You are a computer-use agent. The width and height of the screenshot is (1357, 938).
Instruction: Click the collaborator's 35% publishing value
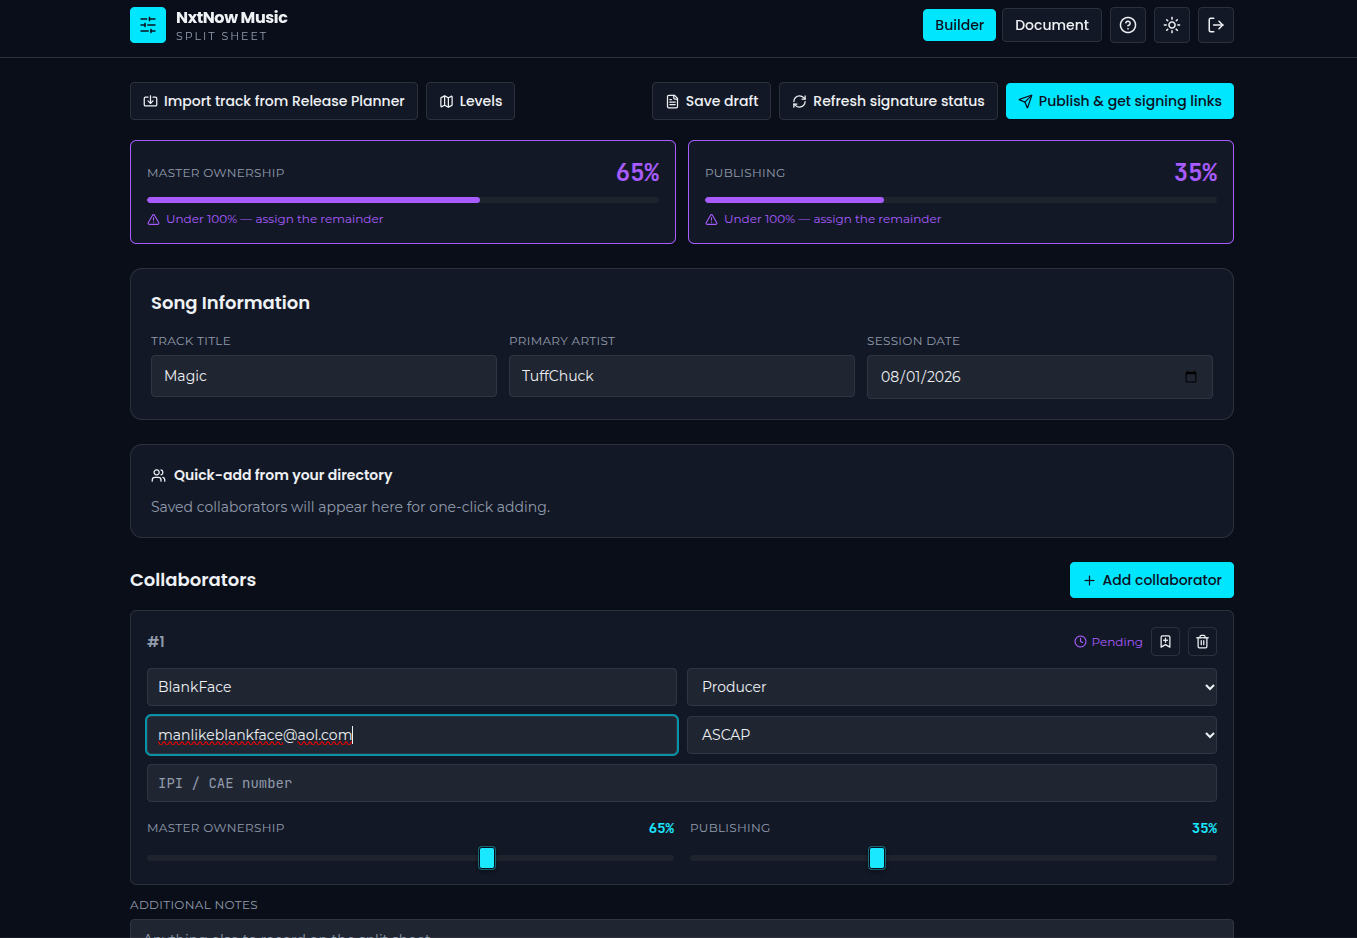pyautogui.click(x=1205, y=828)
